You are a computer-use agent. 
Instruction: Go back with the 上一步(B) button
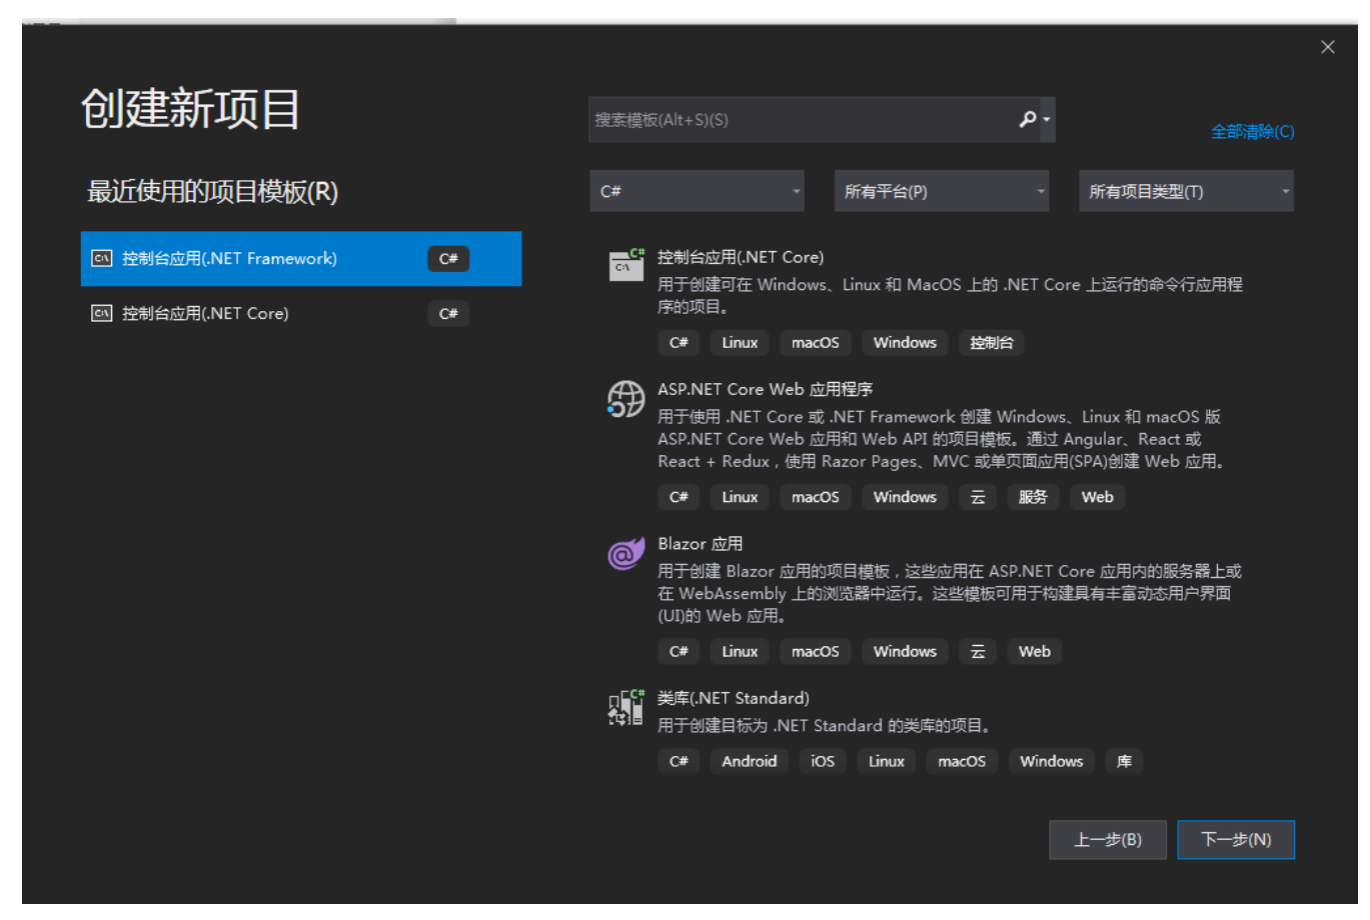click(1108, 840)
